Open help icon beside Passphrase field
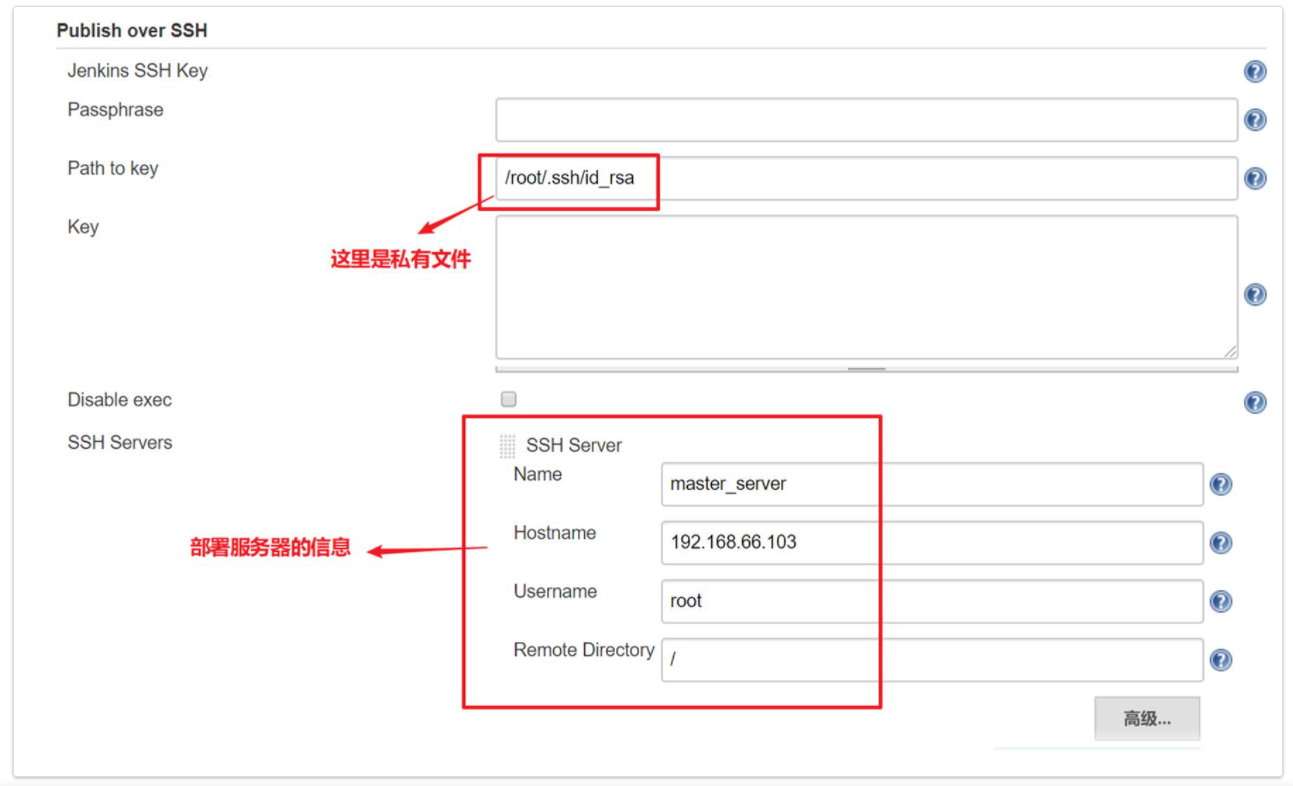Viewport: 1293px width, 786px height. [x=1255, y=120]
